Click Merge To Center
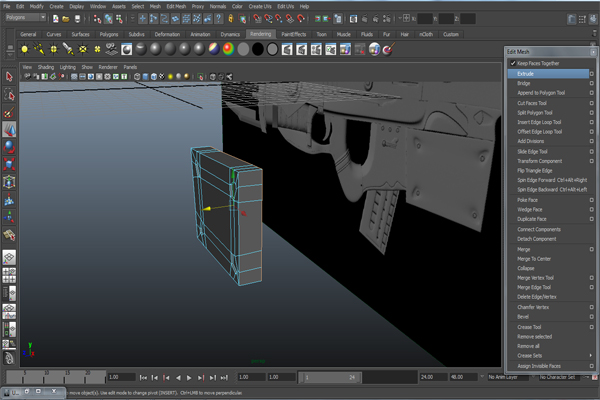The height and width of the screenshot is (400, 600). coord(534,259)
